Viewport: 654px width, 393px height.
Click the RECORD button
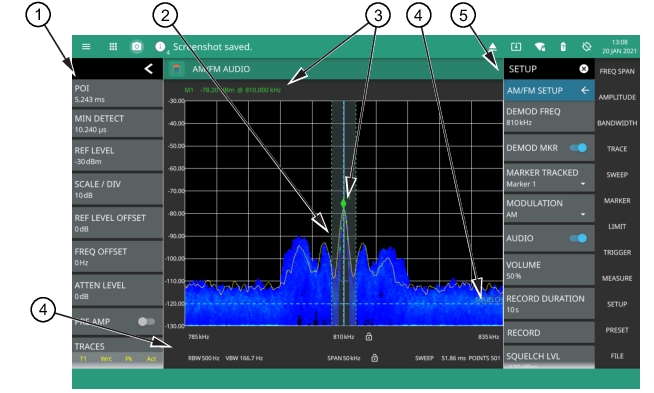coord(549,333)
